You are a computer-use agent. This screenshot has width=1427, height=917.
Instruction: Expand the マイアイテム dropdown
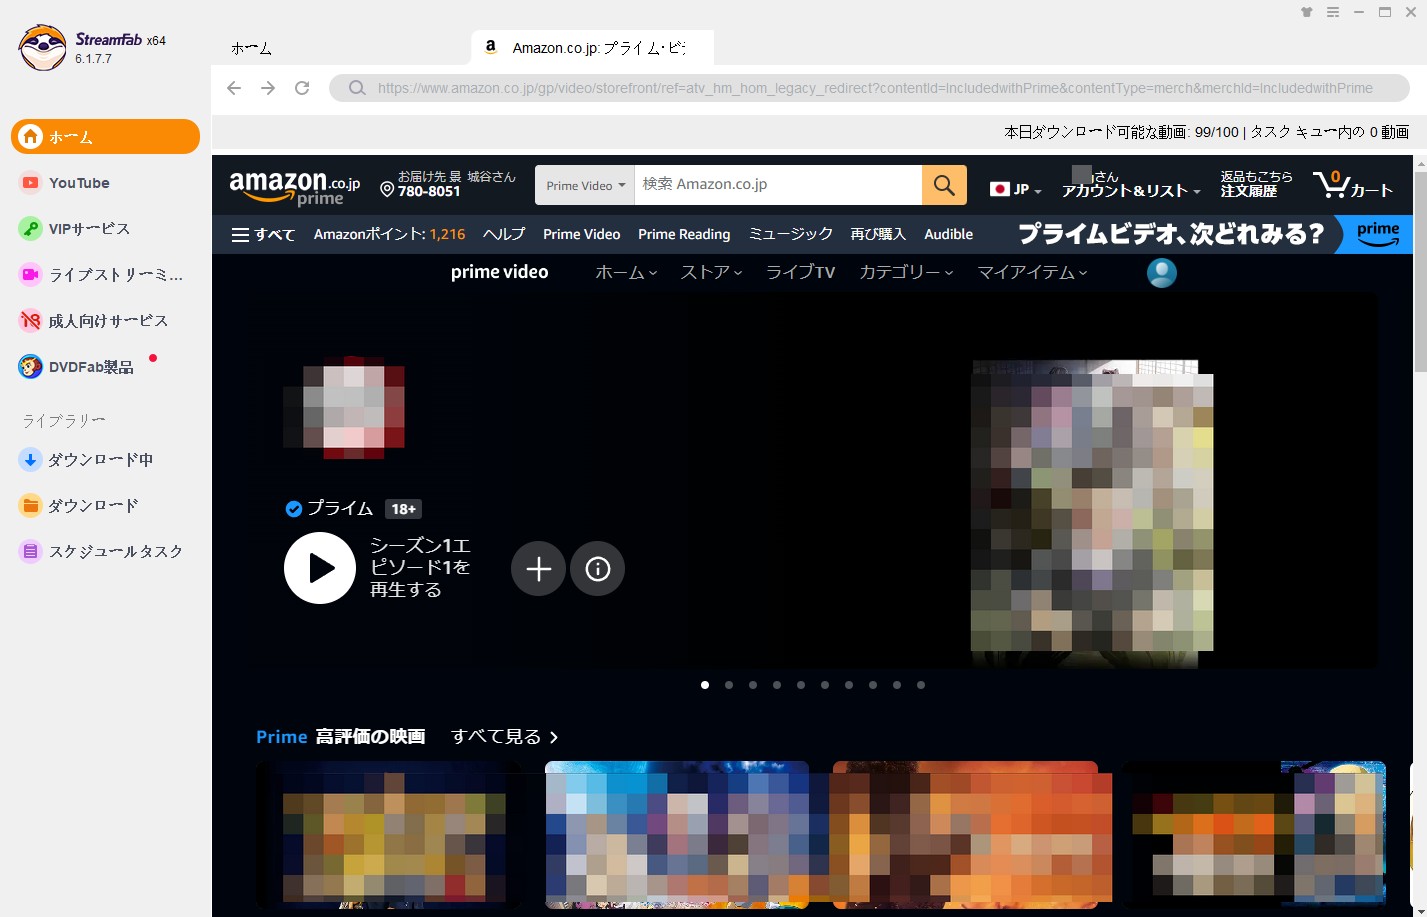(x=1032, y=272)
